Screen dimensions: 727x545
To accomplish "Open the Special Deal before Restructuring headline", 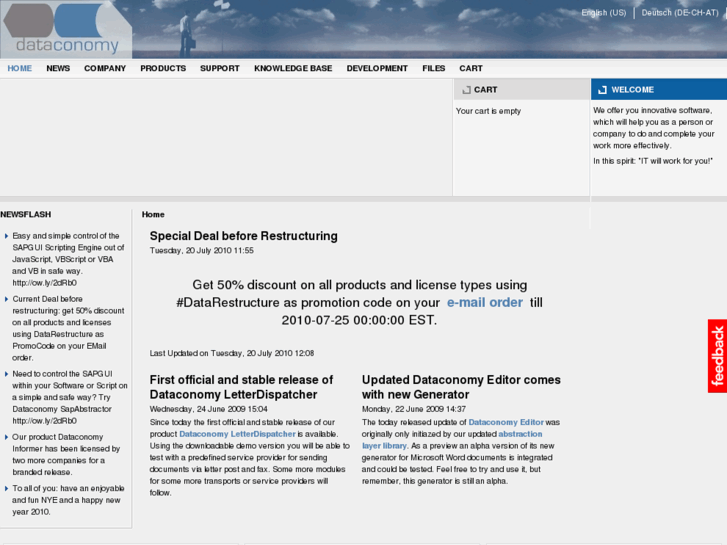I will (243, 236).
